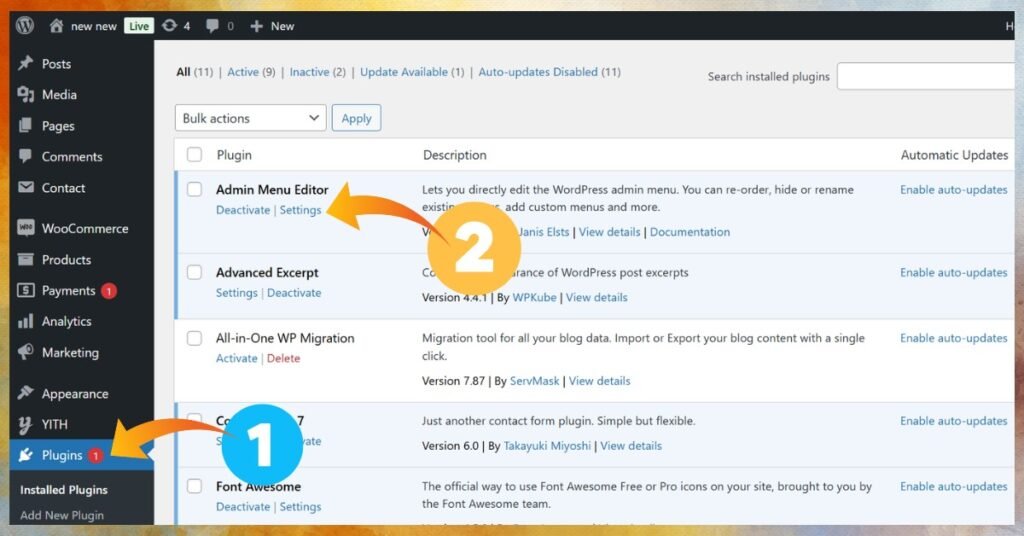Open the comments bubble icon in admin bar

[212, 25]
